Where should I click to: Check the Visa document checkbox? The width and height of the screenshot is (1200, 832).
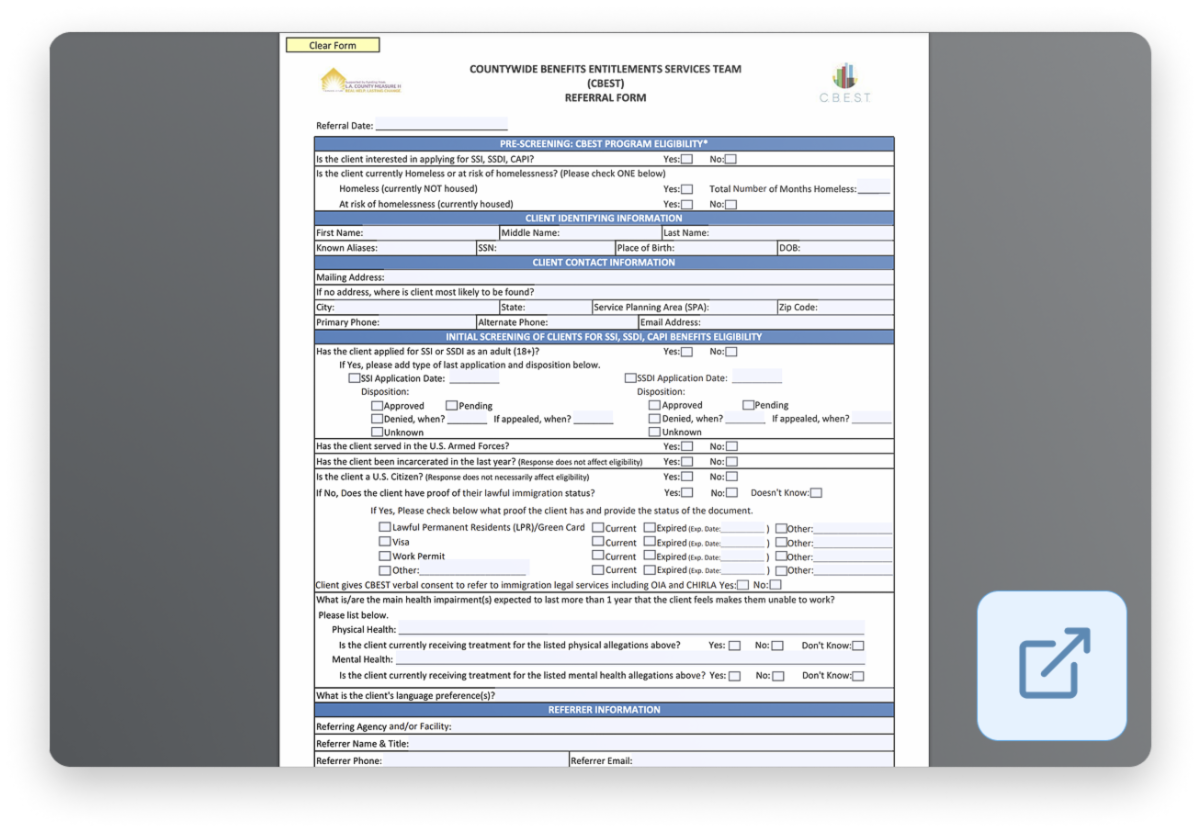[x=385, y=542]
